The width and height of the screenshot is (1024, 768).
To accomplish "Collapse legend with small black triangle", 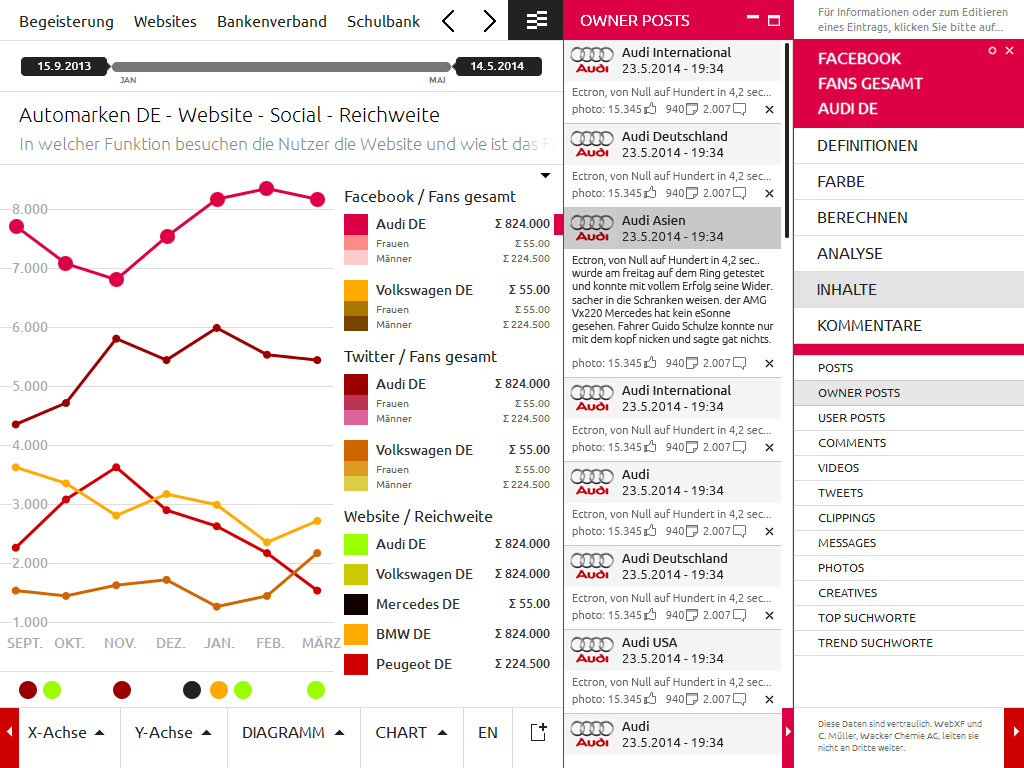I will tap(545, 175).
